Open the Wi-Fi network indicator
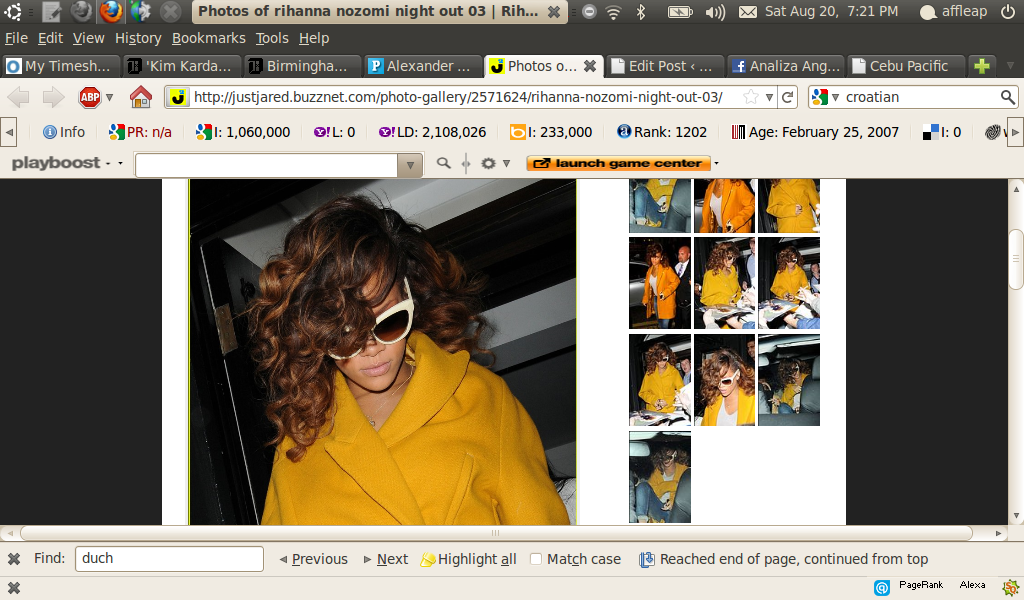Viewport: 1024px width, 600px height. click(x=613, y=12)
